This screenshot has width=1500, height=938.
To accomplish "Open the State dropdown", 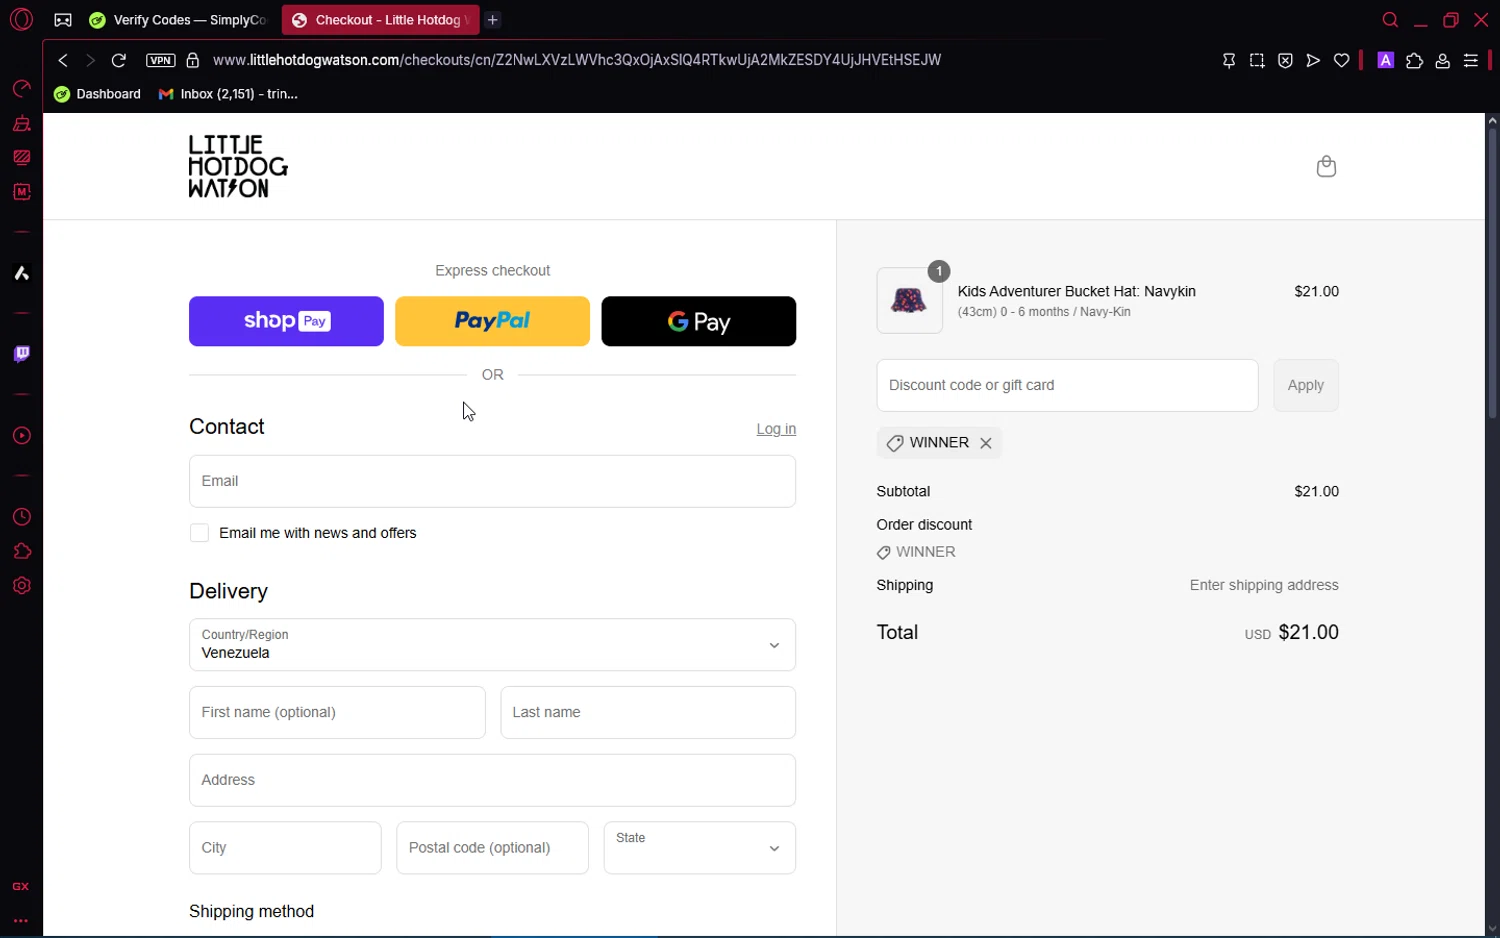I will pyautogui.click(x=700, y=848).
